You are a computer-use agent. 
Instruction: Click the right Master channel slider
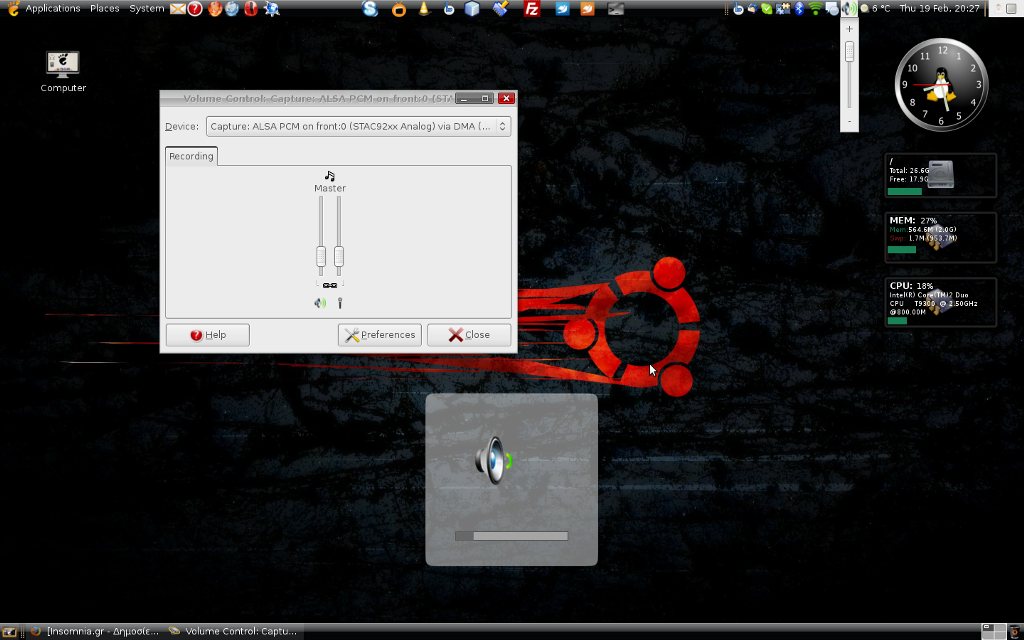pyautogui.click(x=338, y=238)
